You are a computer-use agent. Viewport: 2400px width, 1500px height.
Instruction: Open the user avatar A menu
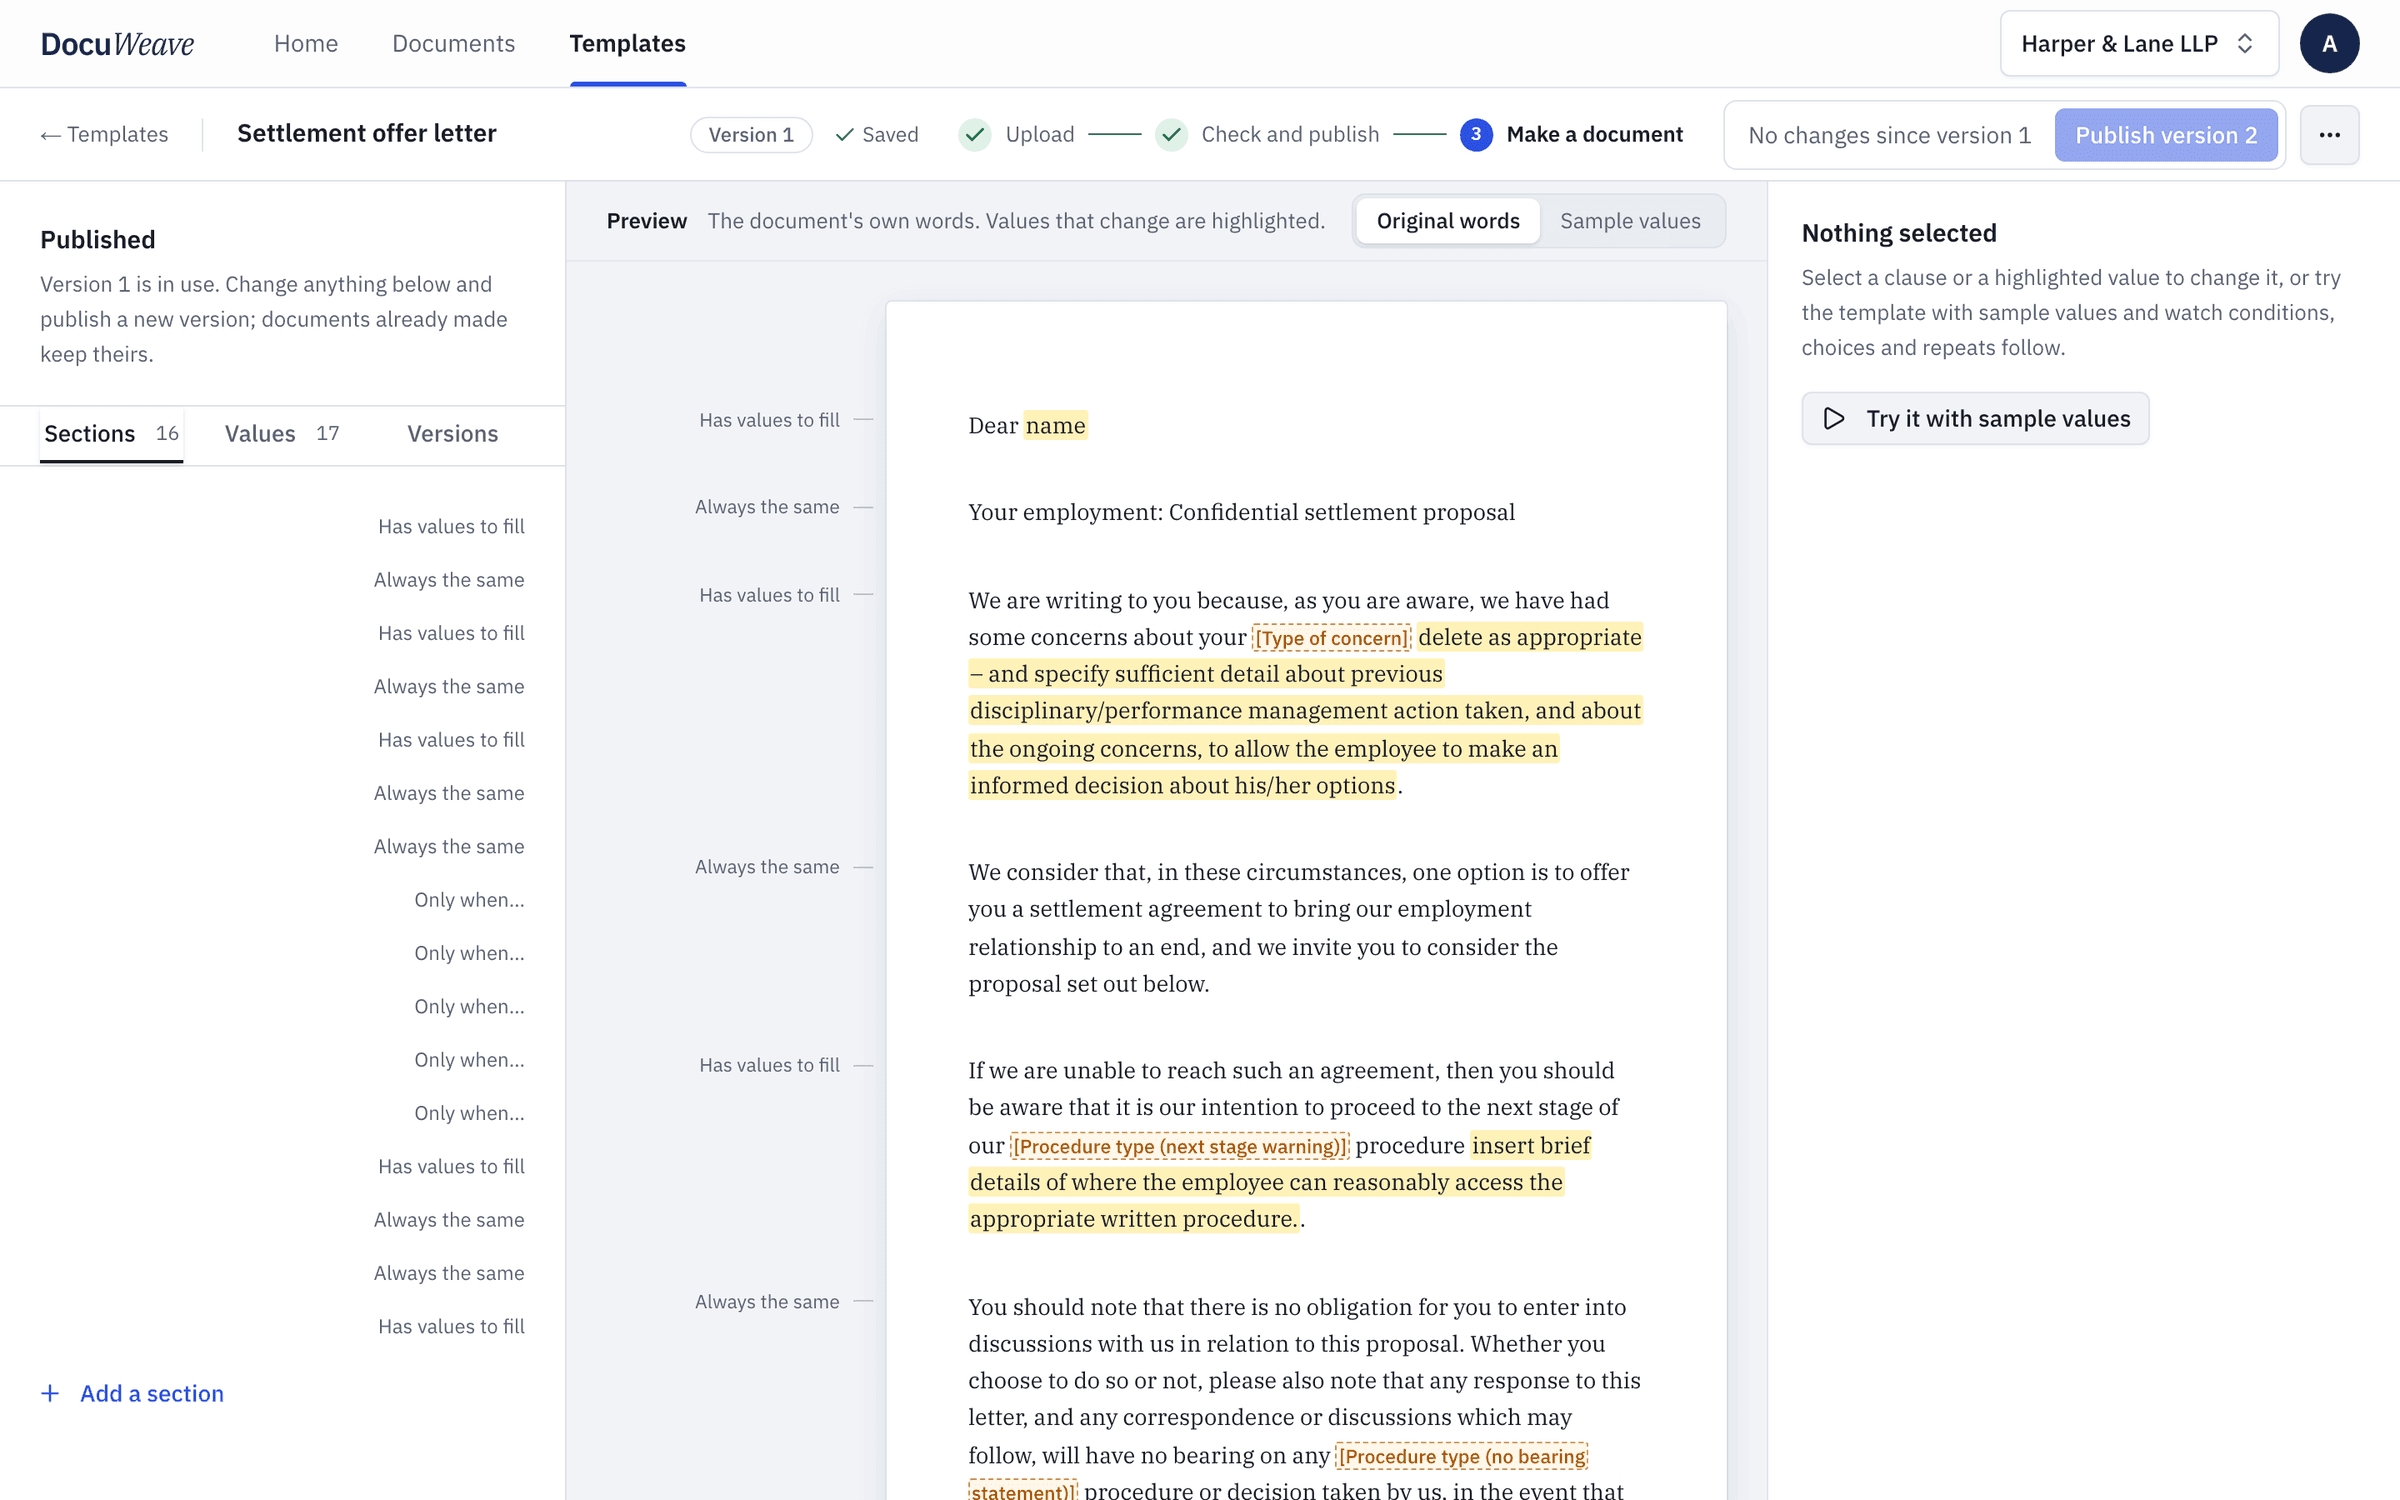point(2329,44)
